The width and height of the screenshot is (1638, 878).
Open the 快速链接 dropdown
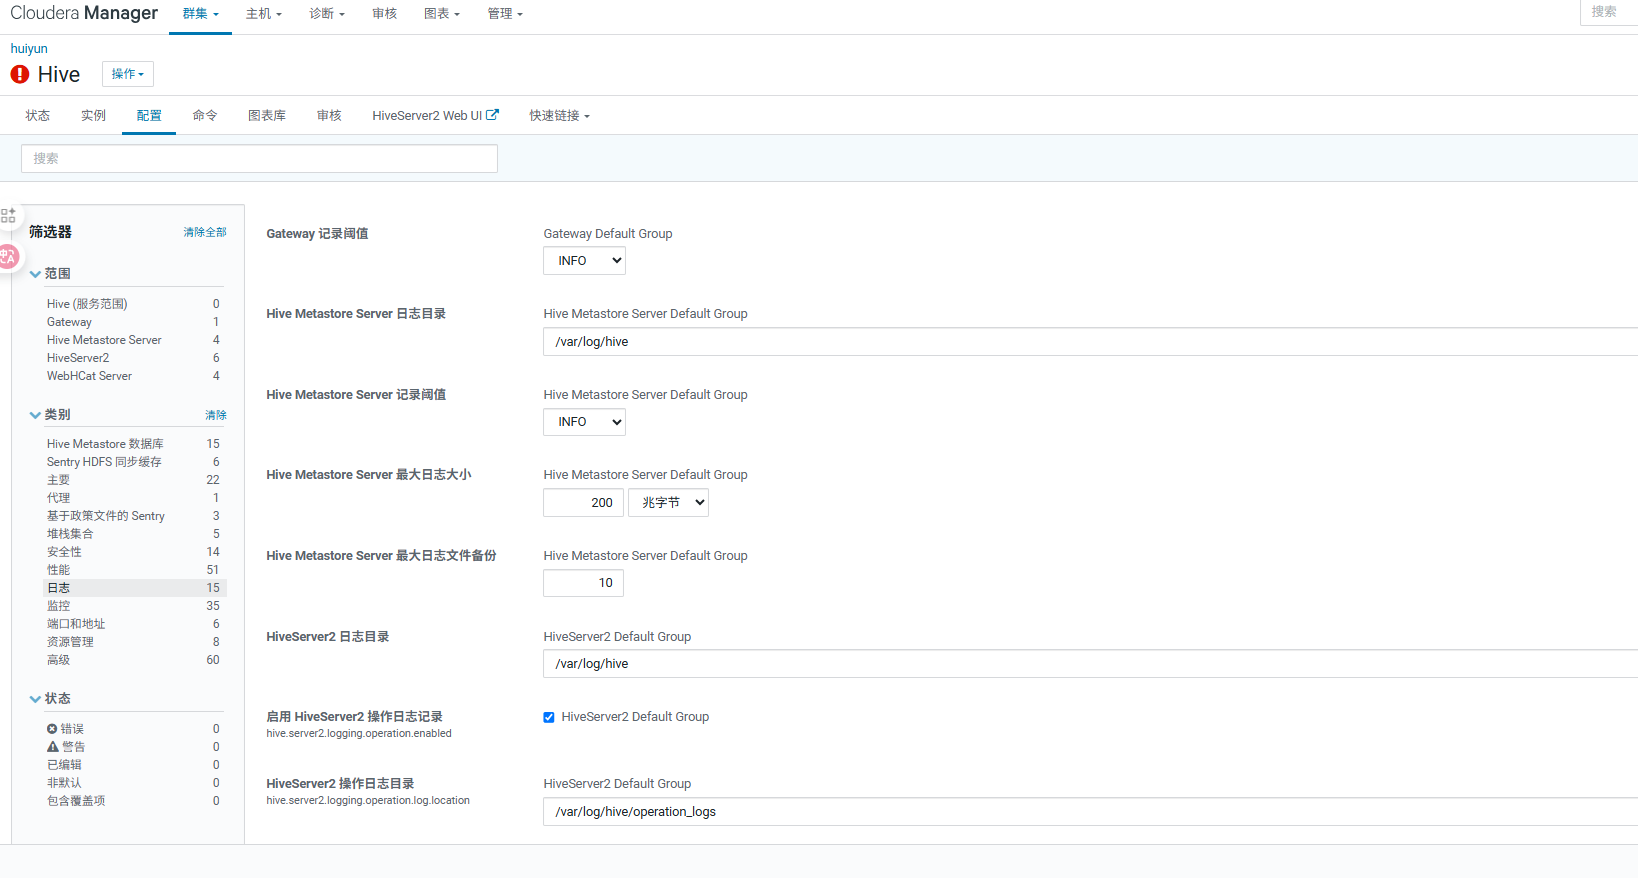tap(559, 116)
